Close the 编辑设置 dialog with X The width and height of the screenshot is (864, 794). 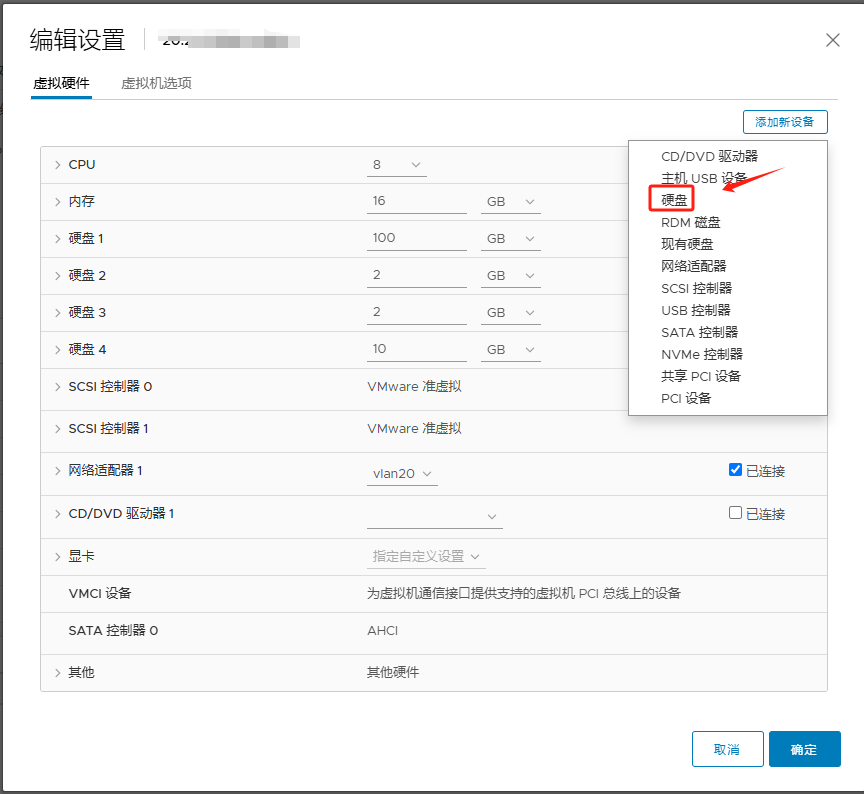point(833,40)
